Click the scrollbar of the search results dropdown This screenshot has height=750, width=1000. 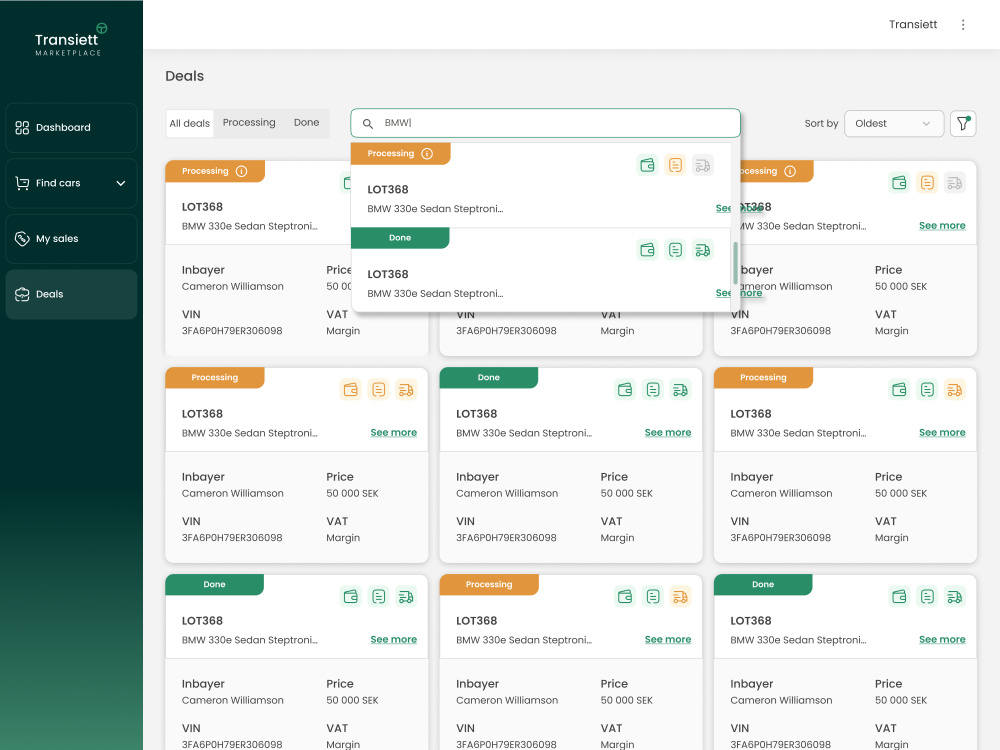coord(735,263)
